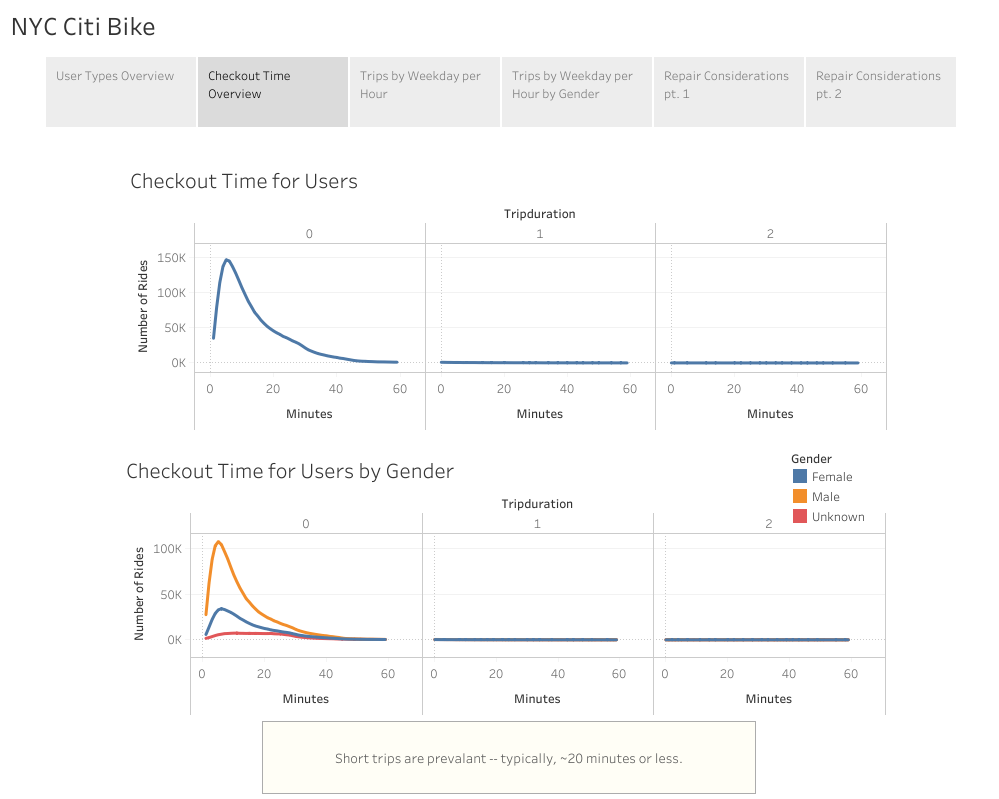
Task: Switch to Trips by Weekday per Hour tab
Action: point(425,92)
